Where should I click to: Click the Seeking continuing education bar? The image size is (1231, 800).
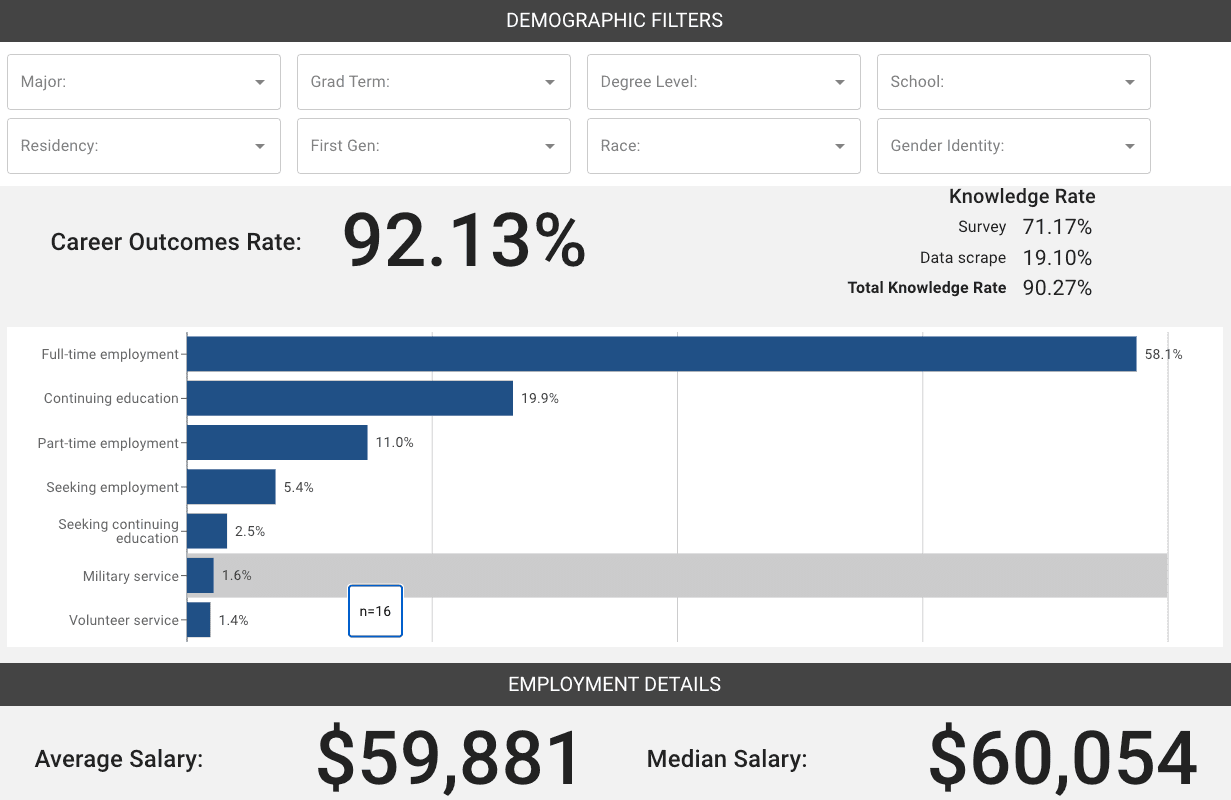tap(207, 531)
